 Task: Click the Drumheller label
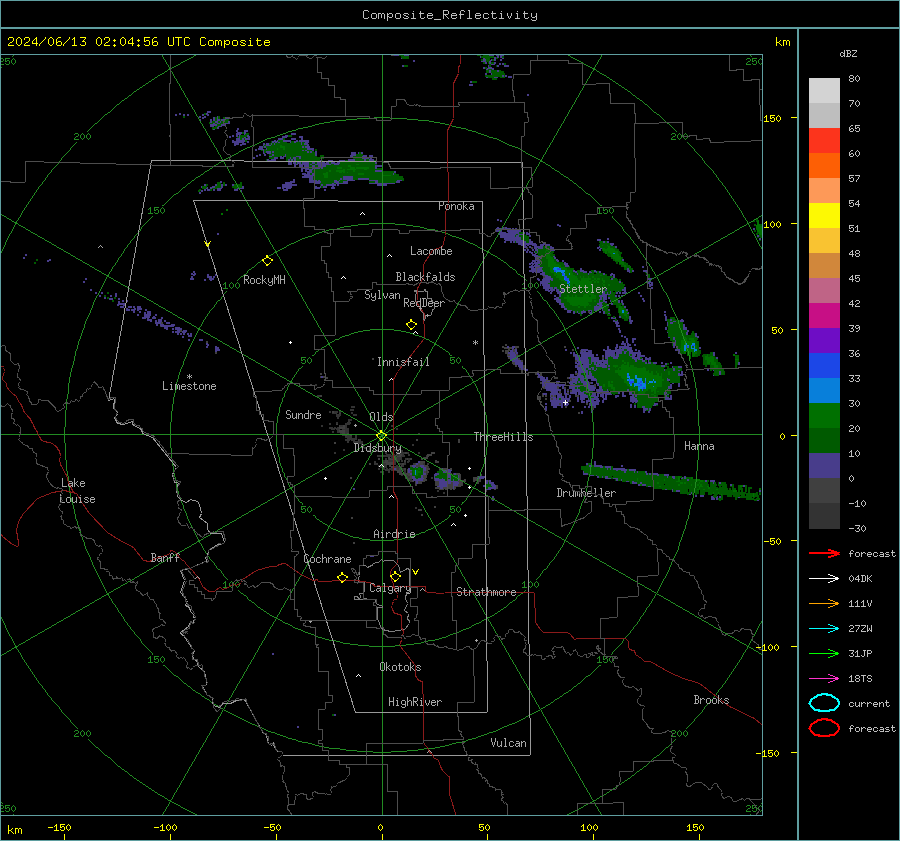[x=586, y=493]
